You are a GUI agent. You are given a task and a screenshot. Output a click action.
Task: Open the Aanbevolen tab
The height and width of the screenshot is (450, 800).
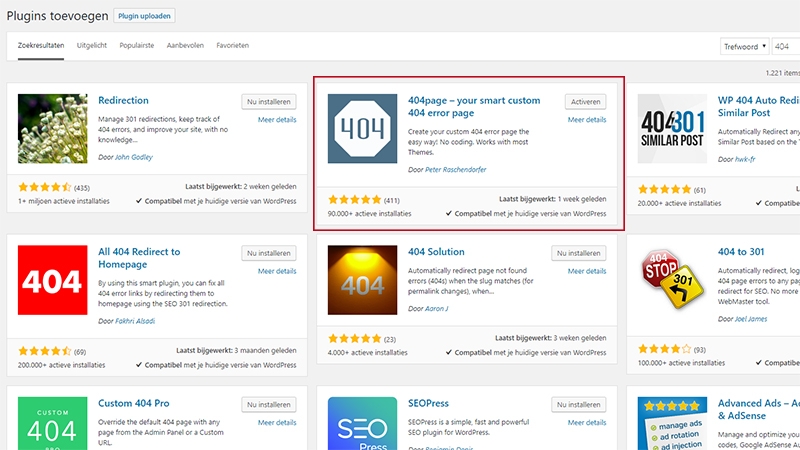185,45
